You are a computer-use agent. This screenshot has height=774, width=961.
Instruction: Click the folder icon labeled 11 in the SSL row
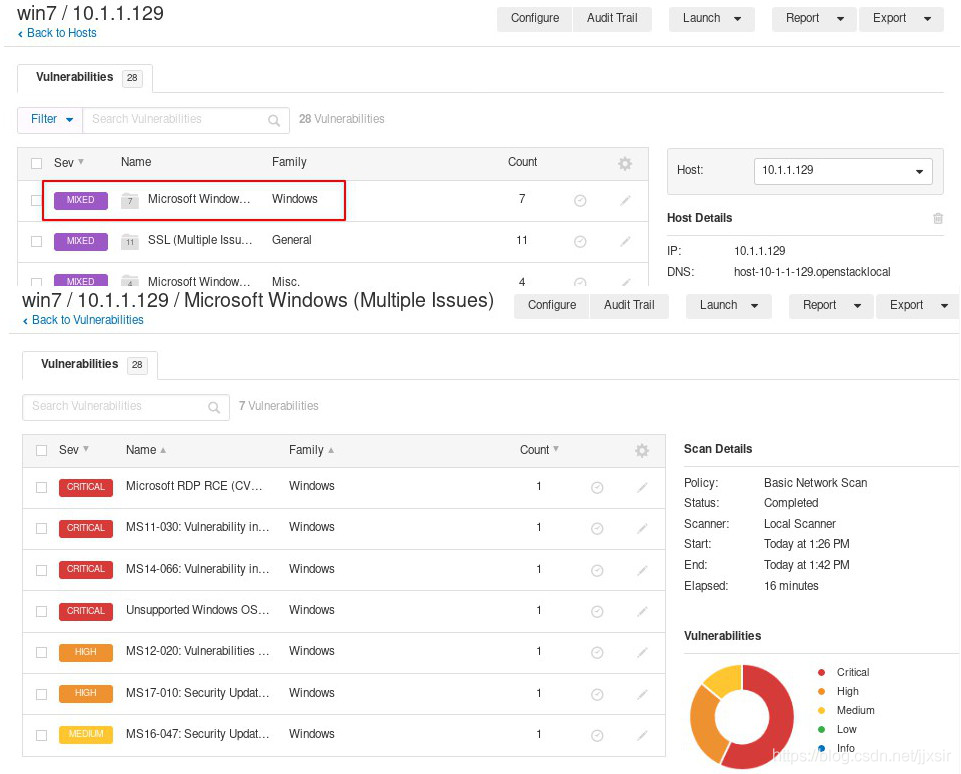coord(129,241)
